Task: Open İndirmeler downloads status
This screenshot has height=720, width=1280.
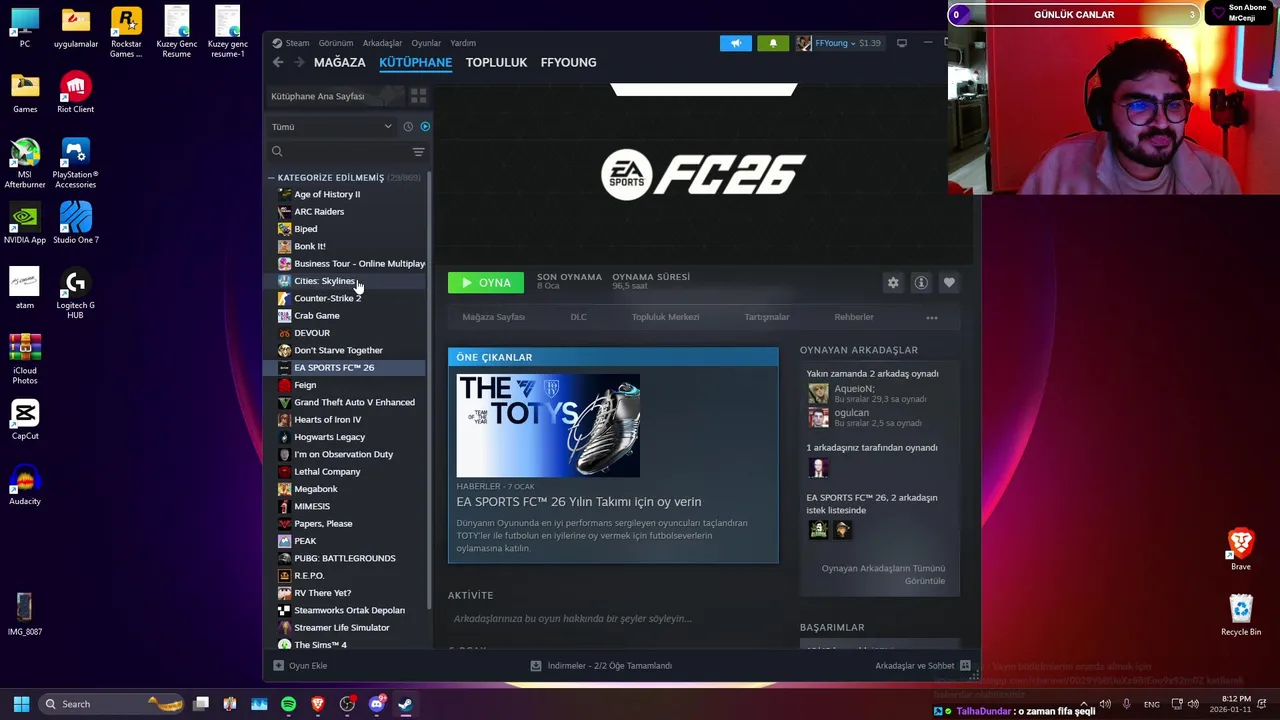Action: [x=601, y=666]
